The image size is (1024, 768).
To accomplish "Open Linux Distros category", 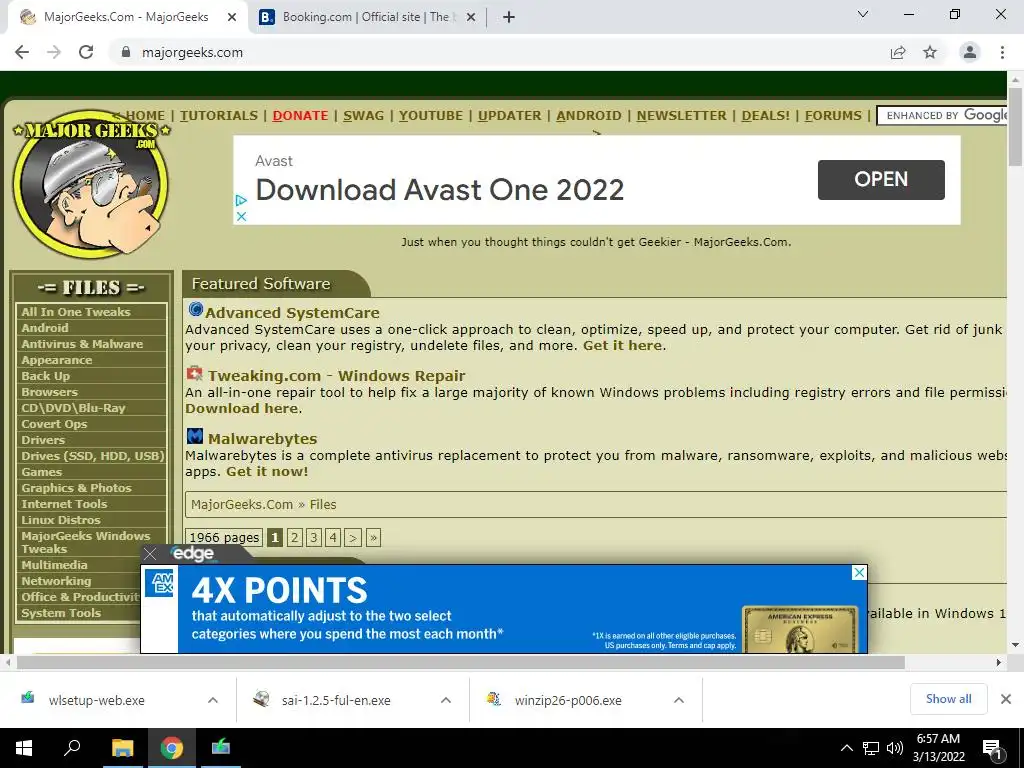I will point(91,520).
